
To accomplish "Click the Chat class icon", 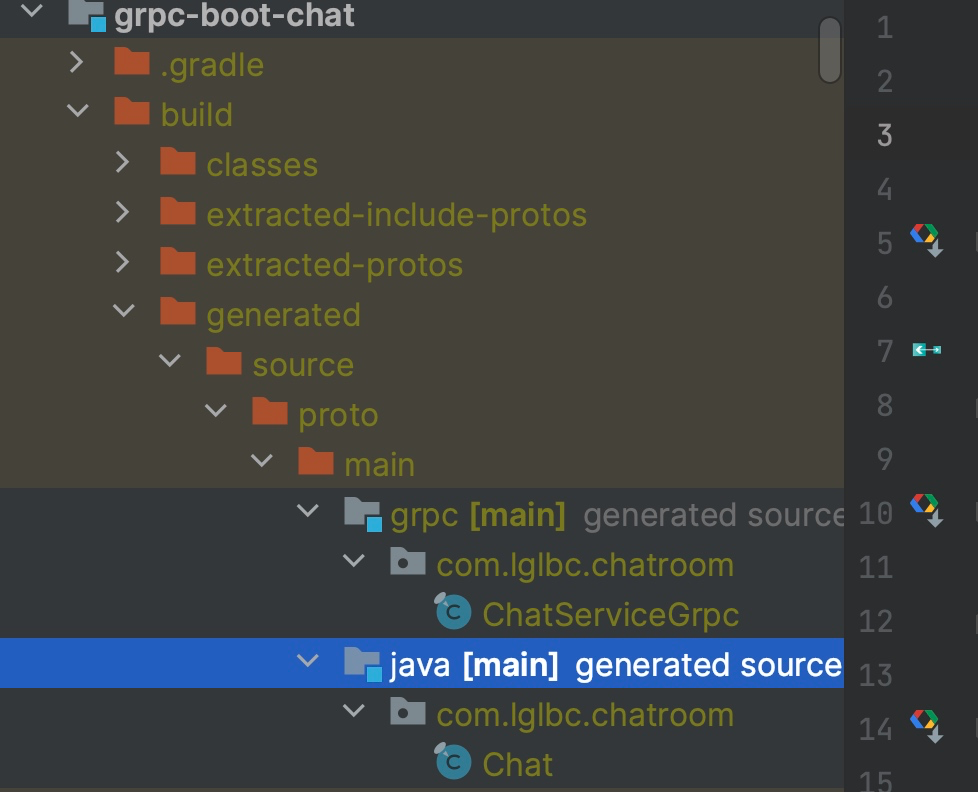I will (453, 762).
